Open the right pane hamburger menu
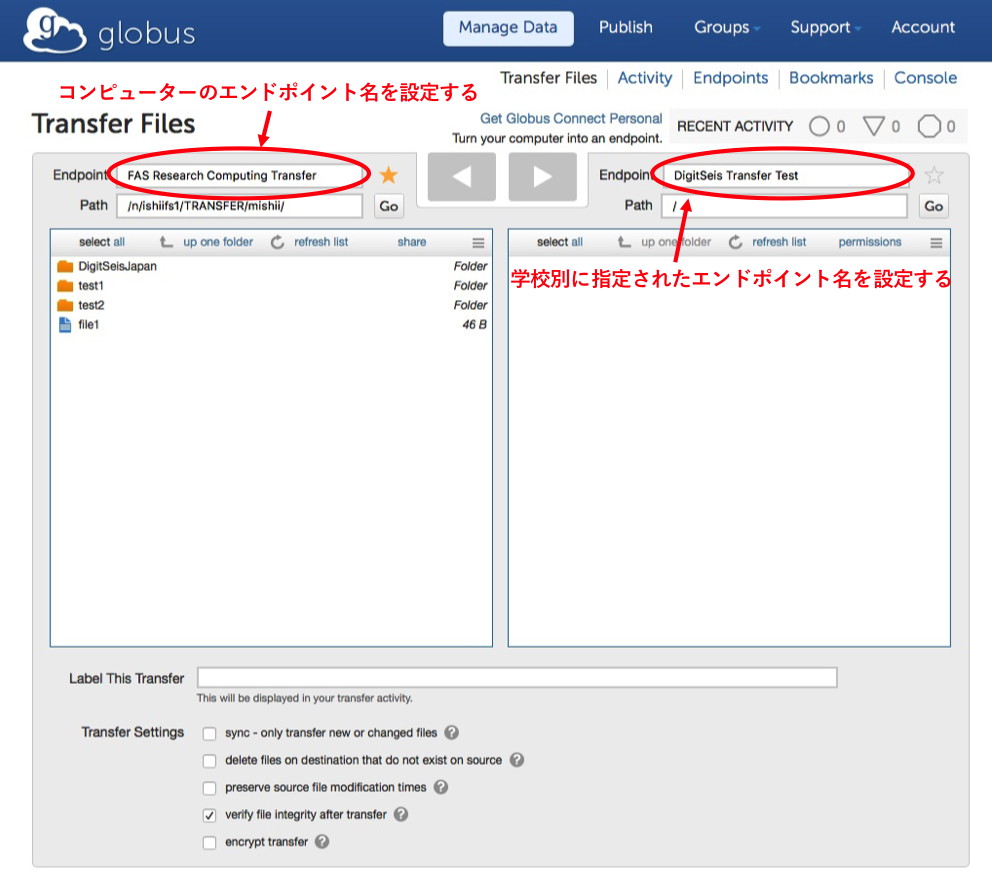The image size is (992, 882). tap(936, 242)
